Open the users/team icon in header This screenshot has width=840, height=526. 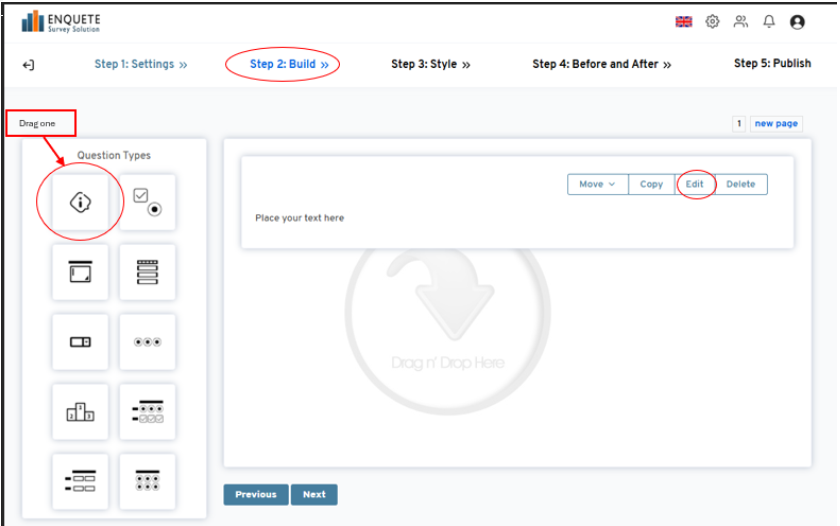tap(740, 21)
